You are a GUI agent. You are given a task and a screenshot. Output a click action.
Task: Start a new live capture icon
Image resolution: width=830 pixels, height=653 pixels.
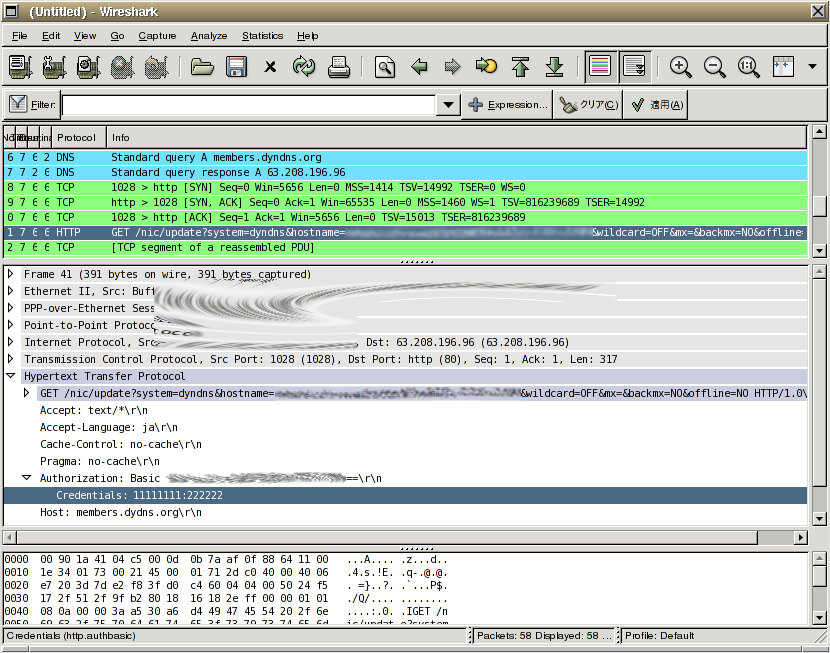(88, 67)
